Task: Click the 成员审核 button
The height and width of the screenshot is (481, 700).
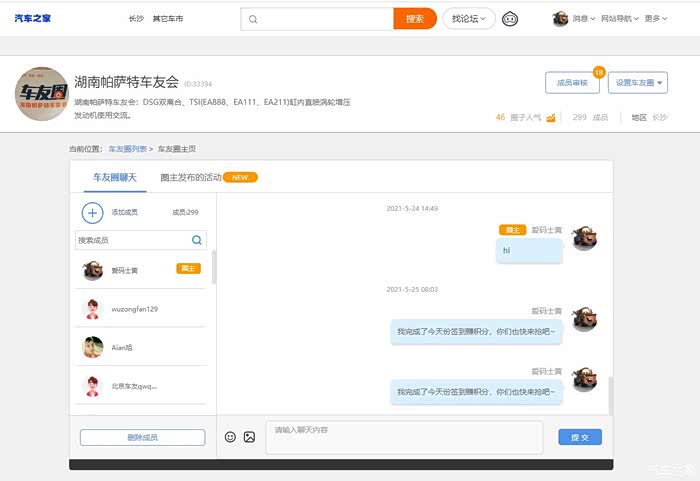Action: coord(572,83)
